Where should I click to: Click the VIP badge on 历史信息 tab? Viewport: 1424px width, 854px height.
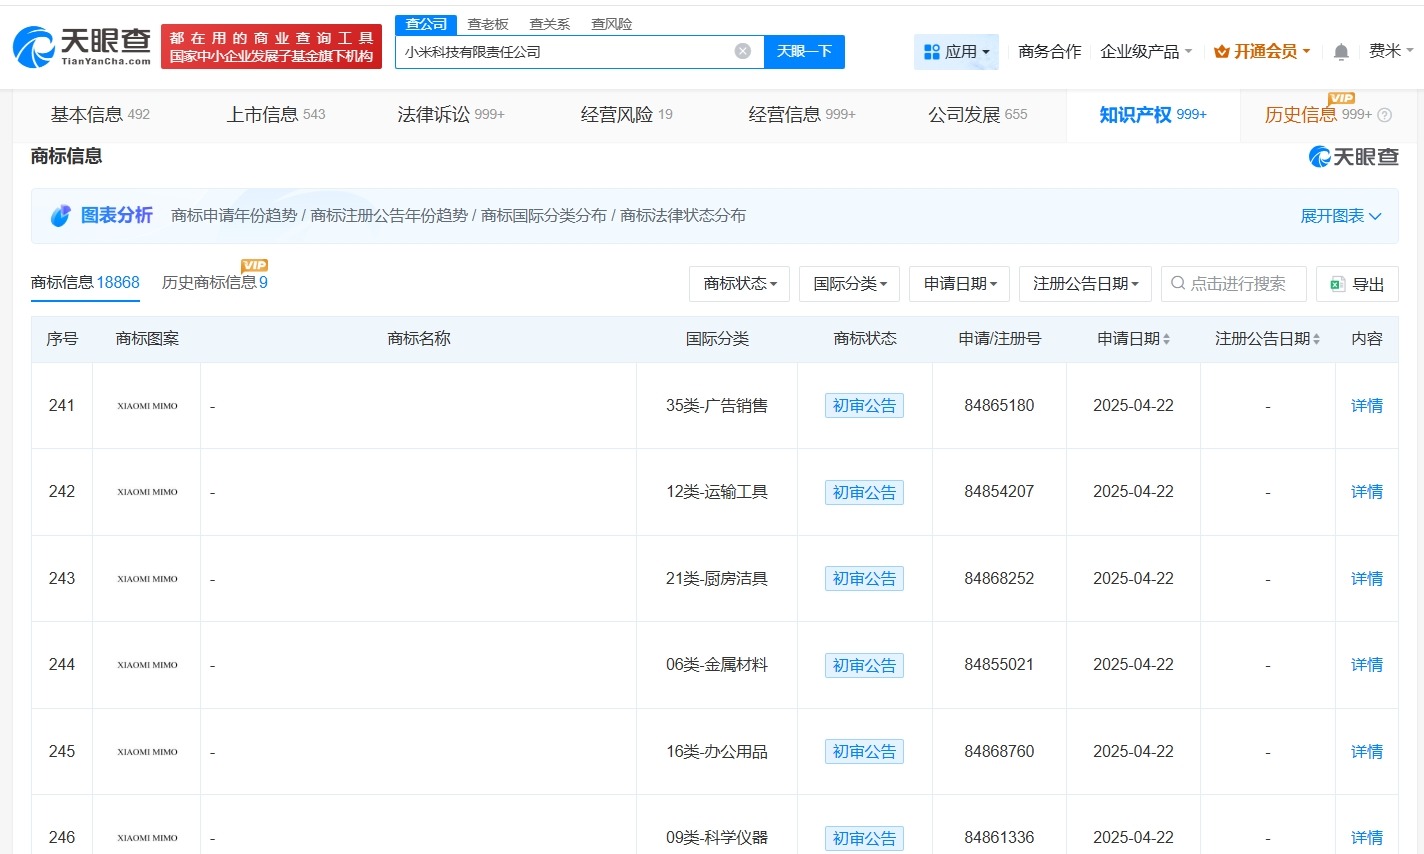point(1340,99)
